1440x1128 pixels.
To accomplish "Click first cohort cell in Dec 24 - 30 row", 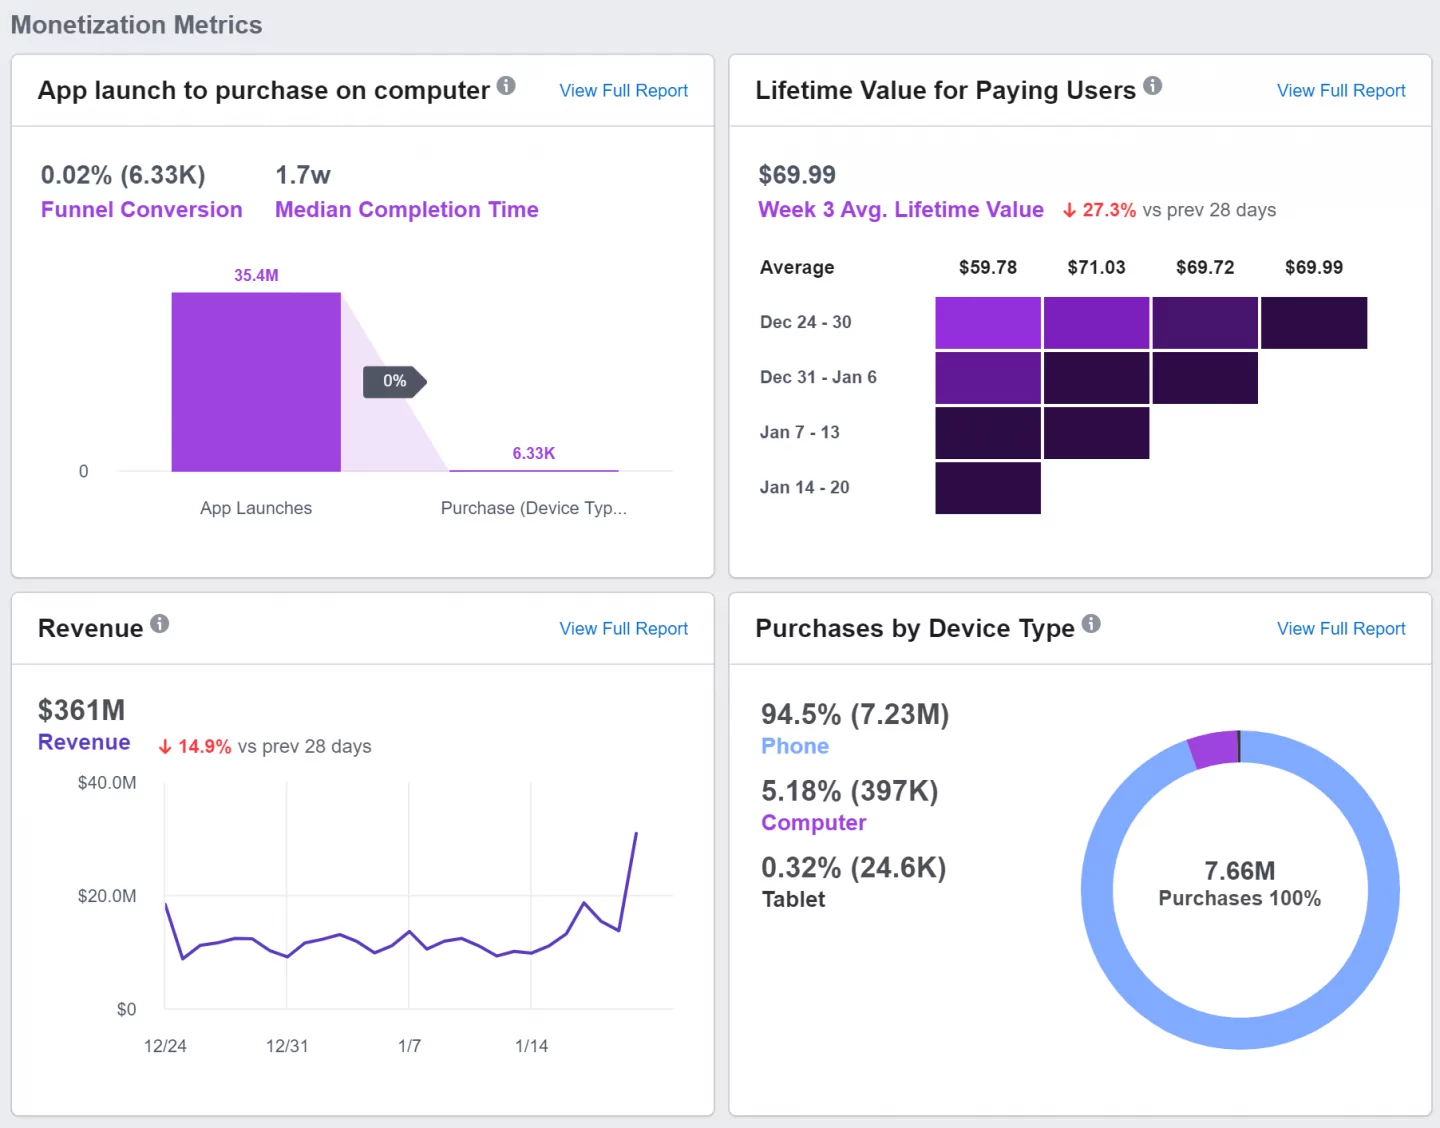I will [988, 323].
